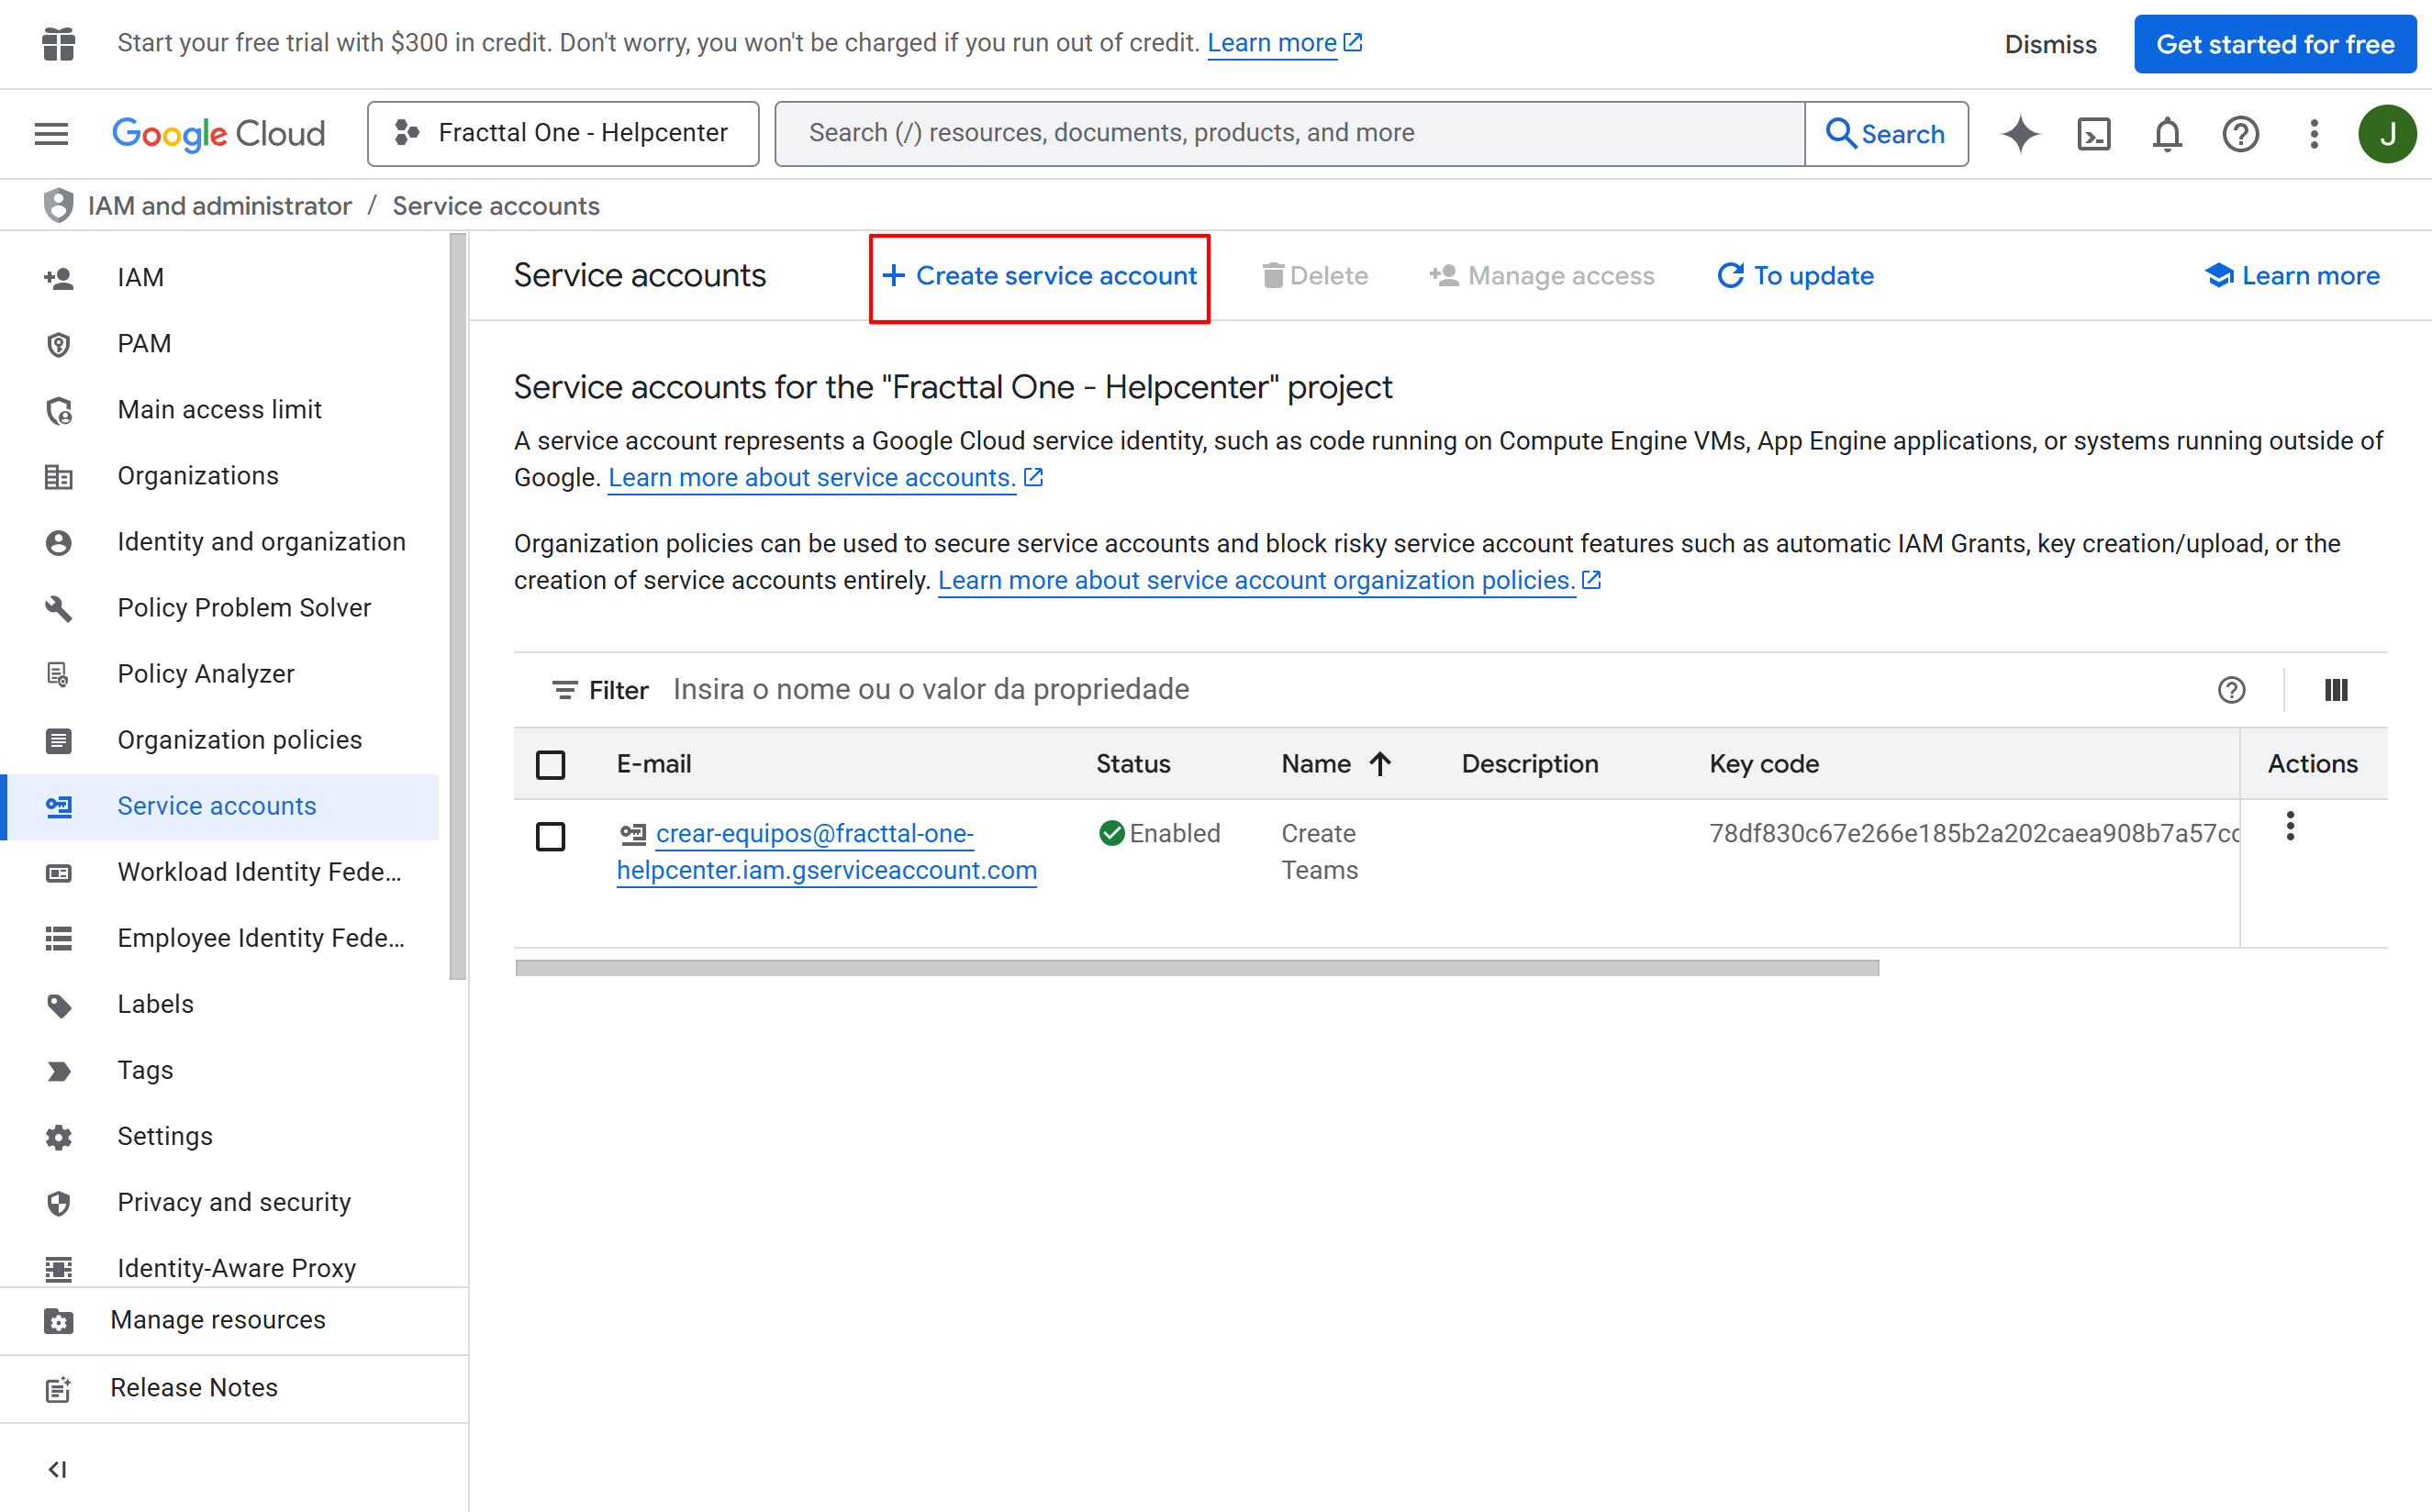Activate Cloud Shell terminal icon
The width and height of the screenshot is (2432, 1512).
click(2093, 133)
